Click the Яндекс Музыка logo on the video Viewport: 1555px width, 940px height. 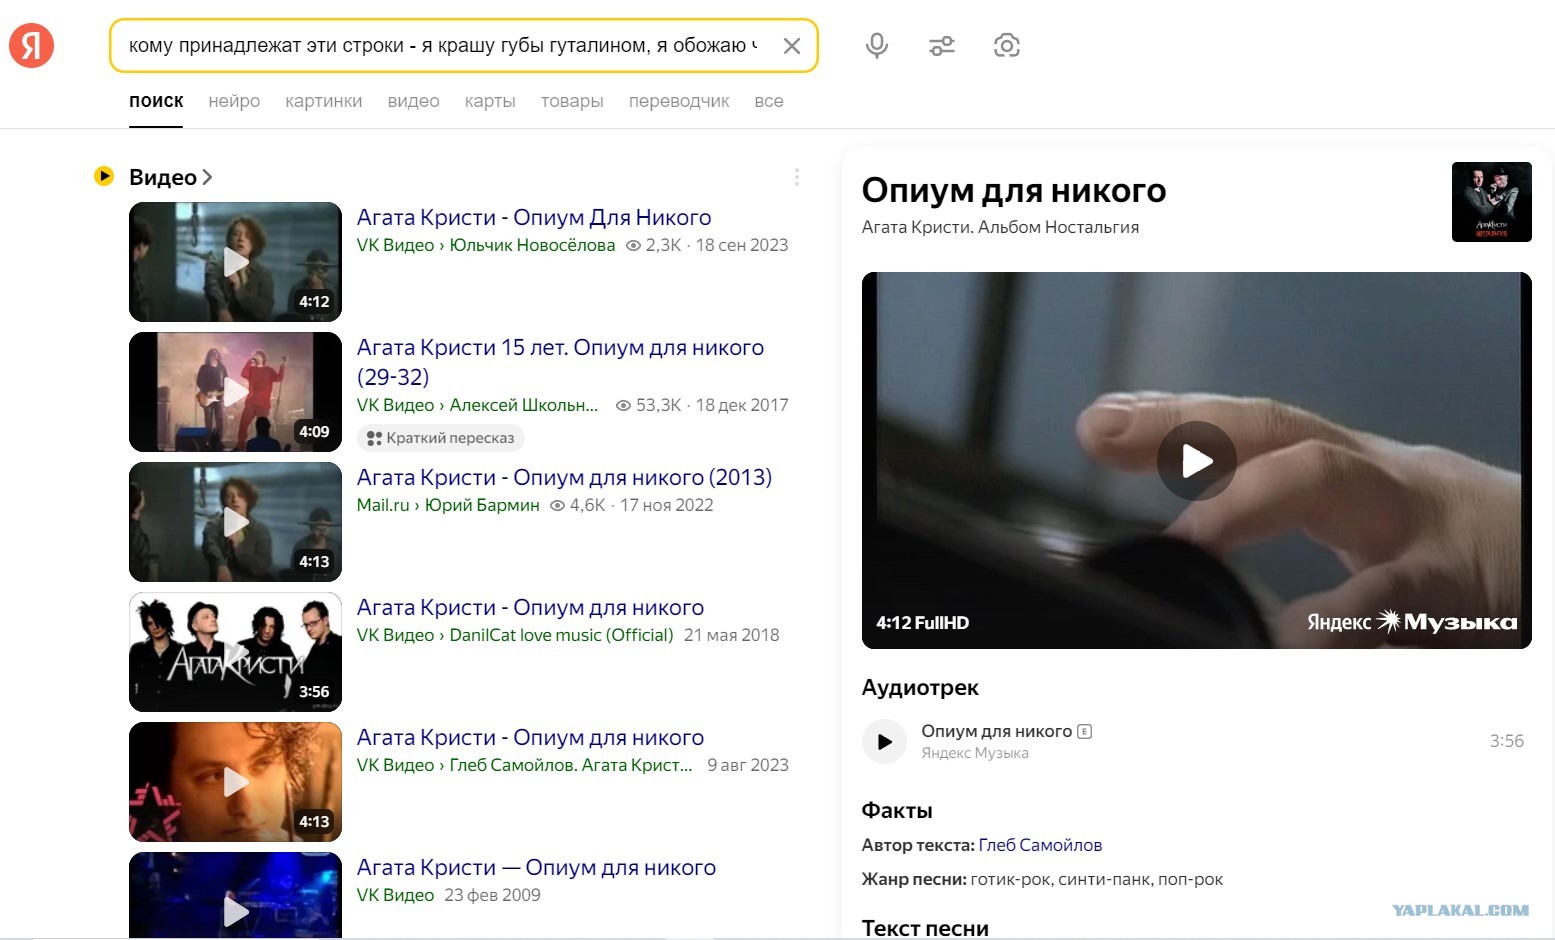[1411, 622]
